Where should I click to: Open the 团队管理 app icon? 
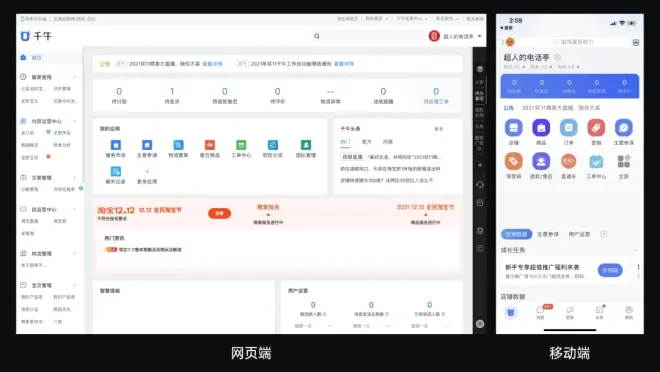(x=306, y=145)
